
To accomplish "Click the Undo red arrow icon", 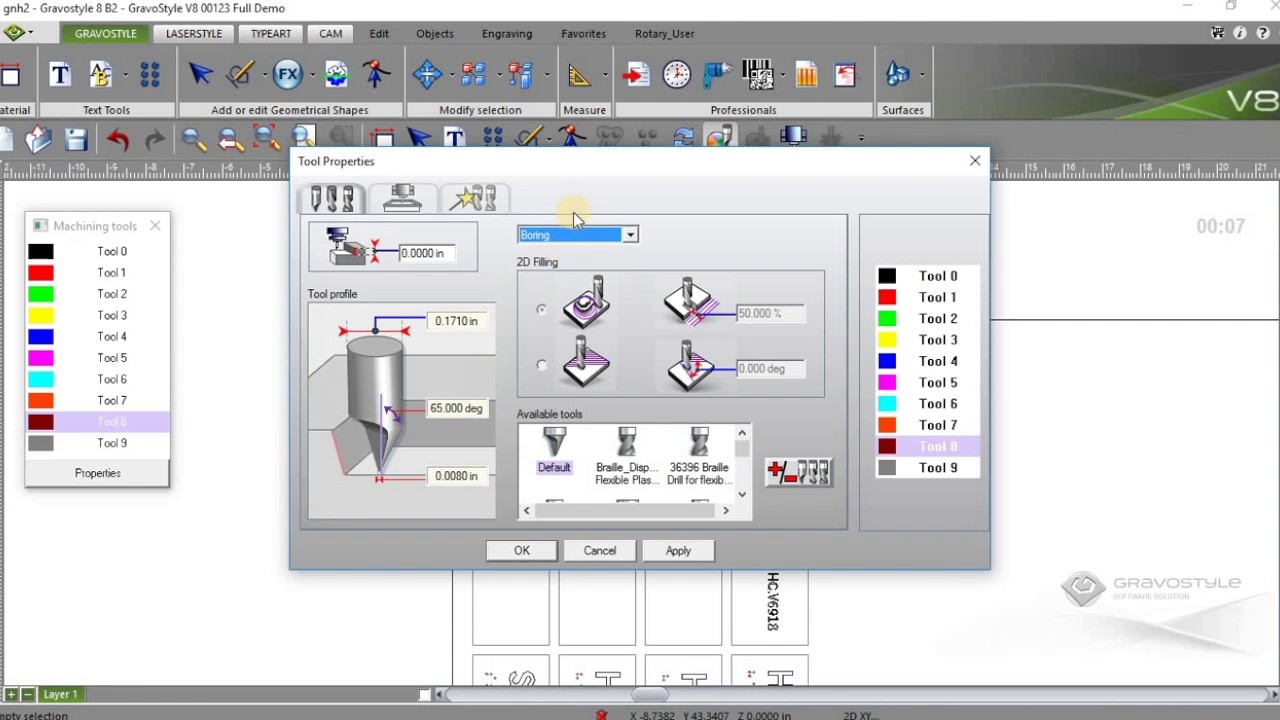I will [x=118, y=139].
